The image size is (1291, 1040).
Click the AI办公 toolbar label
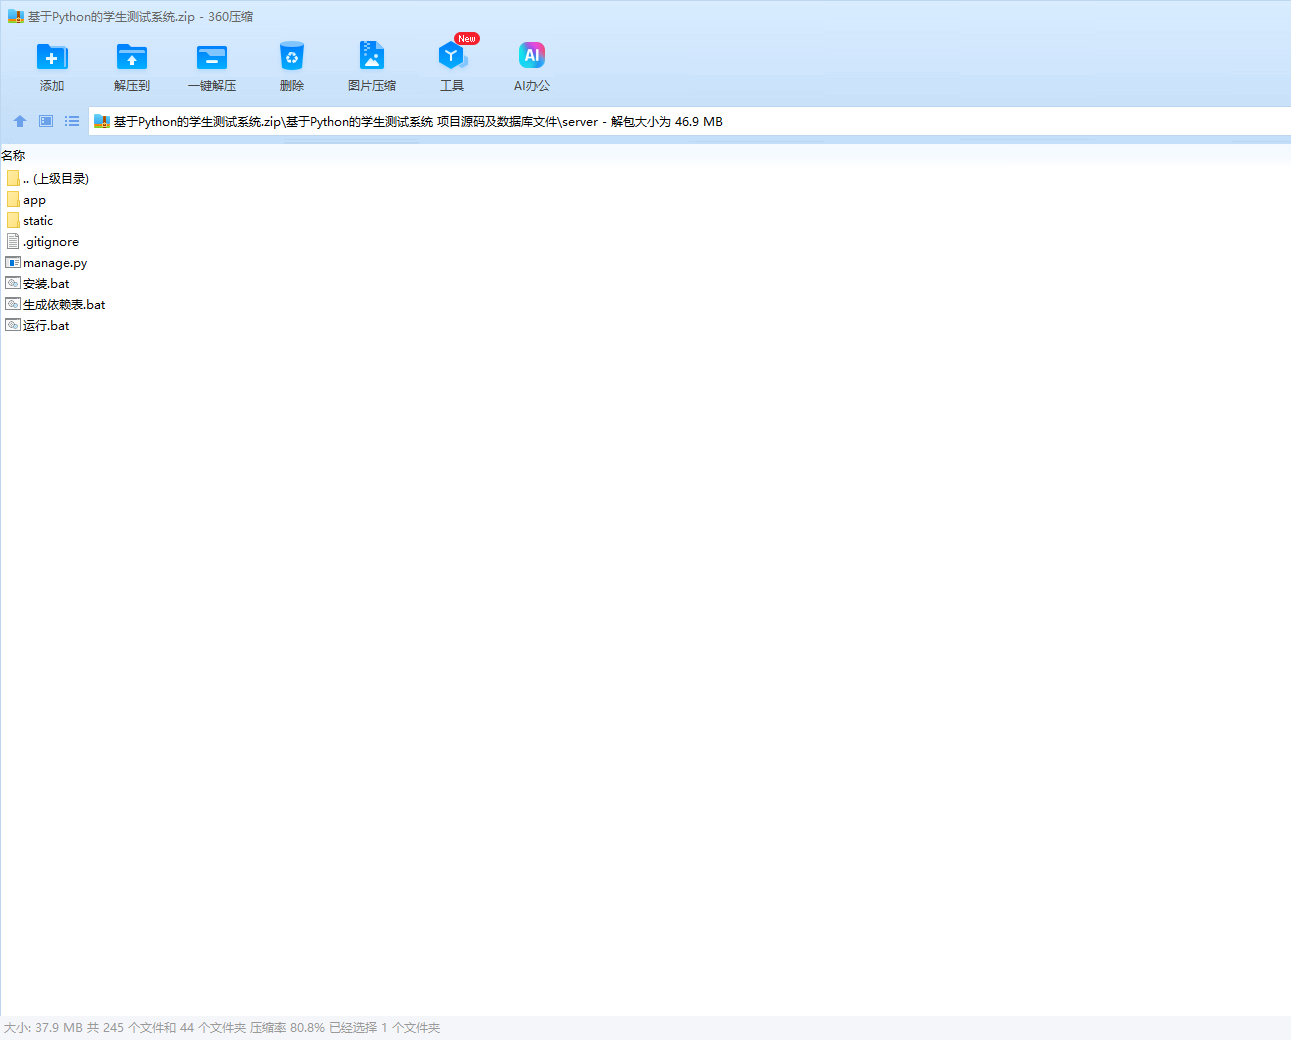click(532, 86)
